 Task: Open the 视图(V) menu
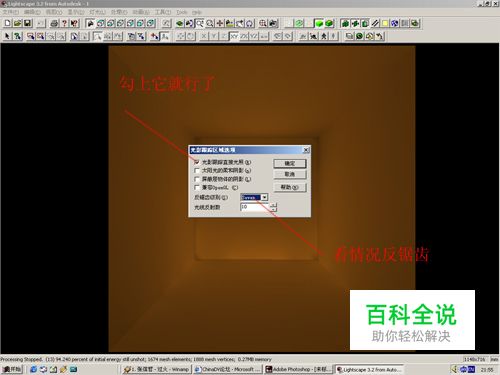pos(54,12)
